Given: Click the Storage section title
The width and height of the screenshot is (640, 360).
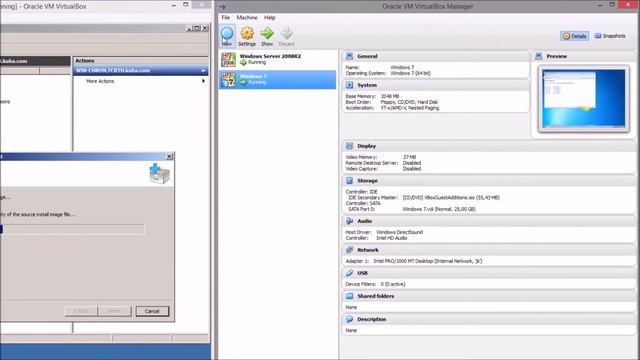Looking at the screenshot, I should 367,180.
